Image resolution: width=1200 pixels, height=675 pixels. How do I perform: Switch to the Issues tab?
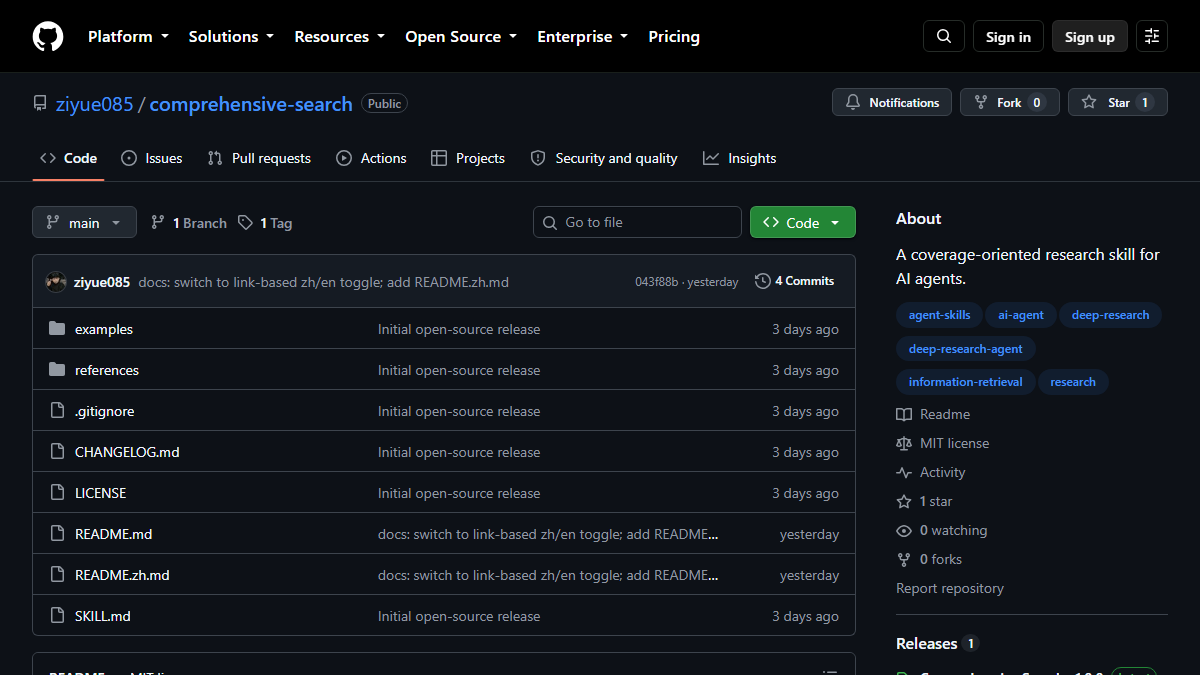[152, 158]
